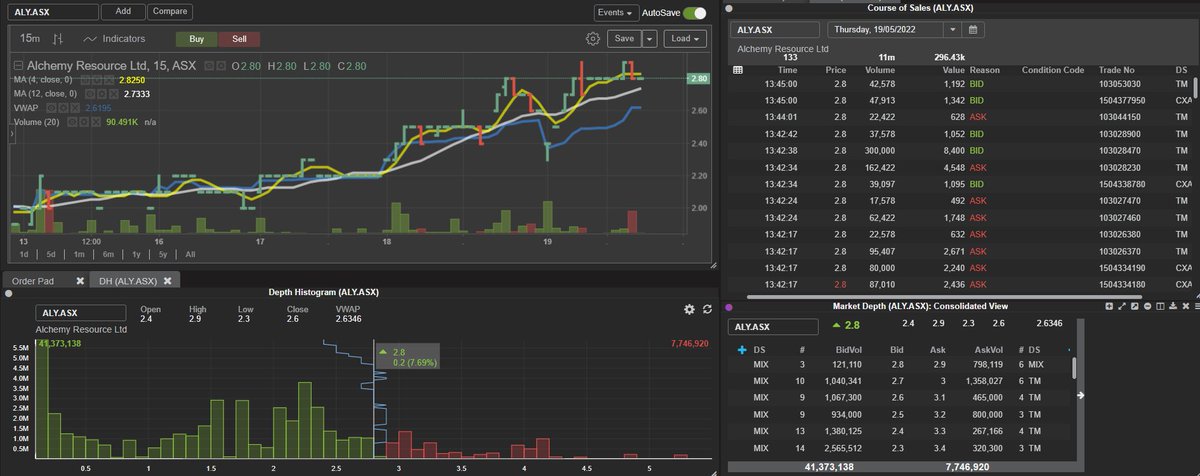Remove the MA (4, close, 0) indicator
The image size is (1200, 476).
coord(109,80)
